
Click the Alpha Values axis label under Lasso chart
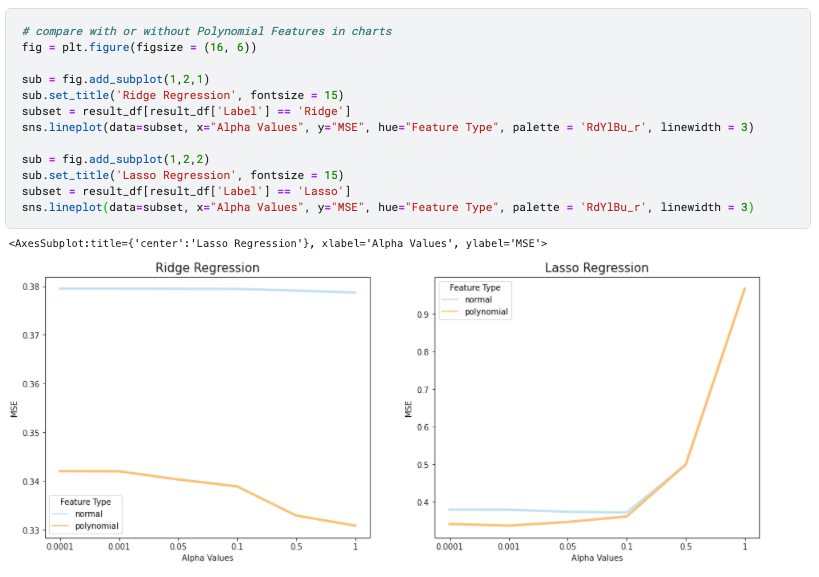[x=596, y=558]
